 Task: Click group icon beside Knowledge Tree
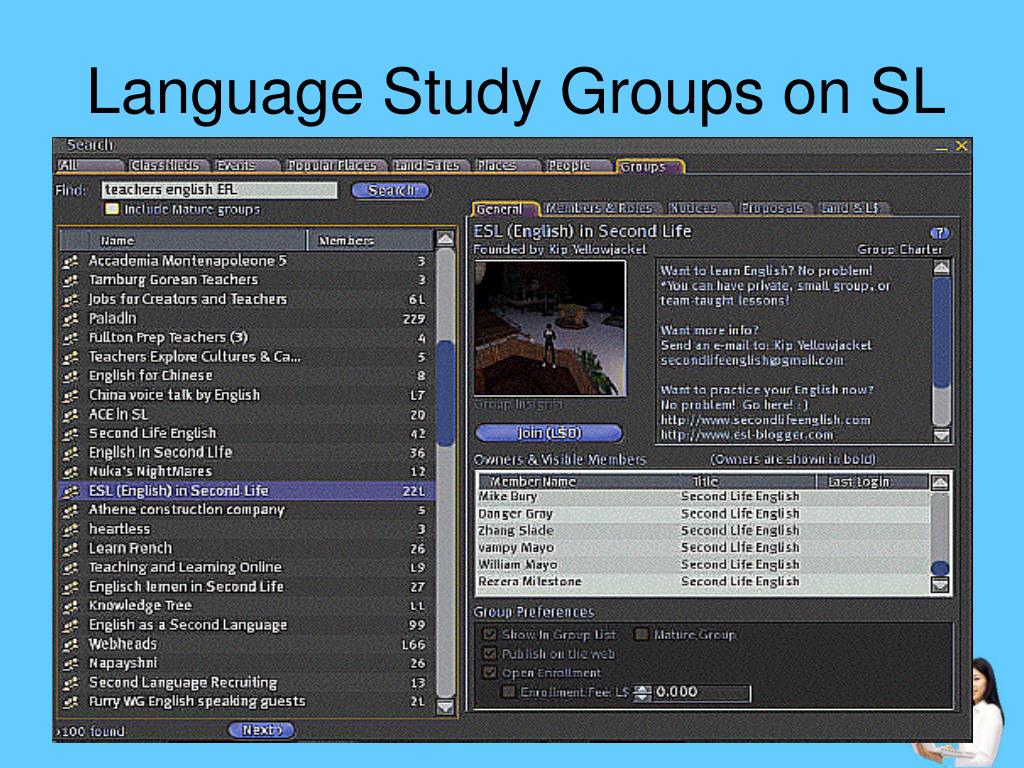point(71,606)
